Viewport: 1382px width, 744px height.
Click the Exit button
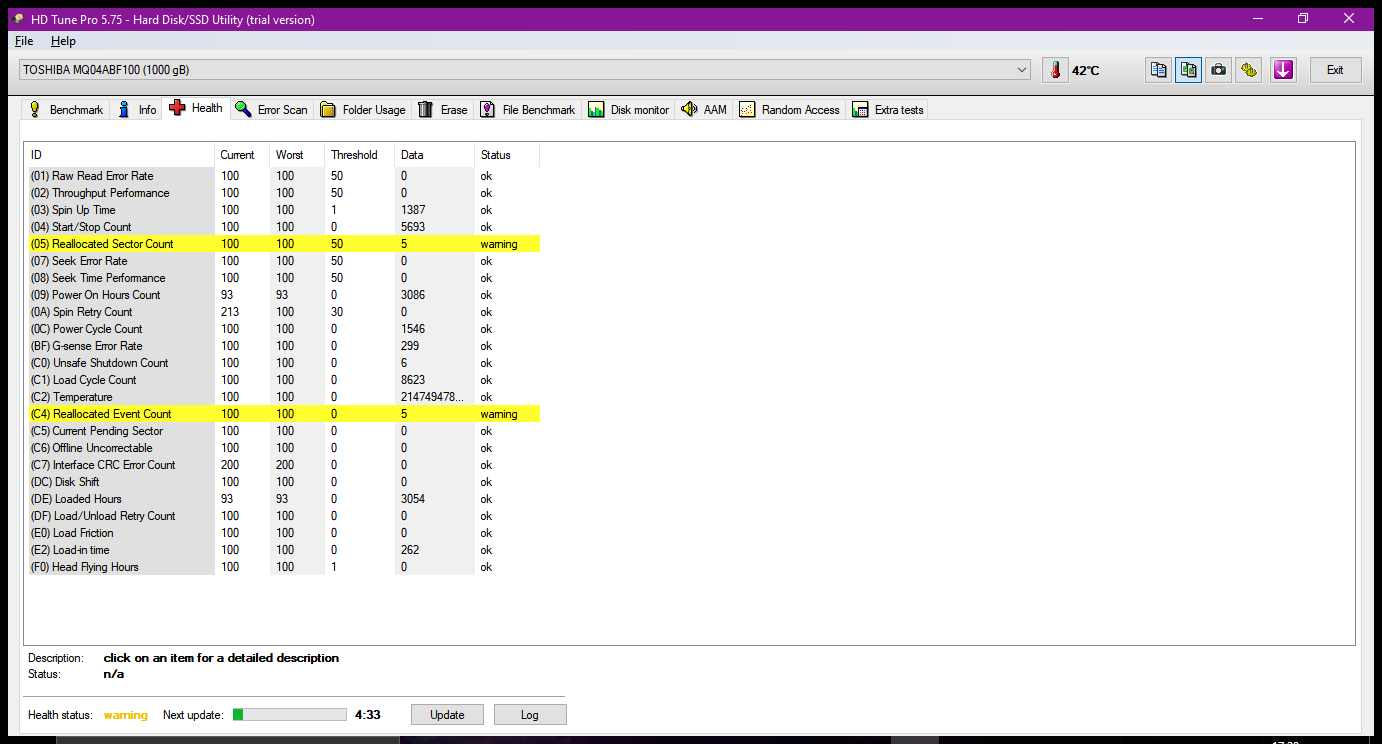tap(1335, 70)
